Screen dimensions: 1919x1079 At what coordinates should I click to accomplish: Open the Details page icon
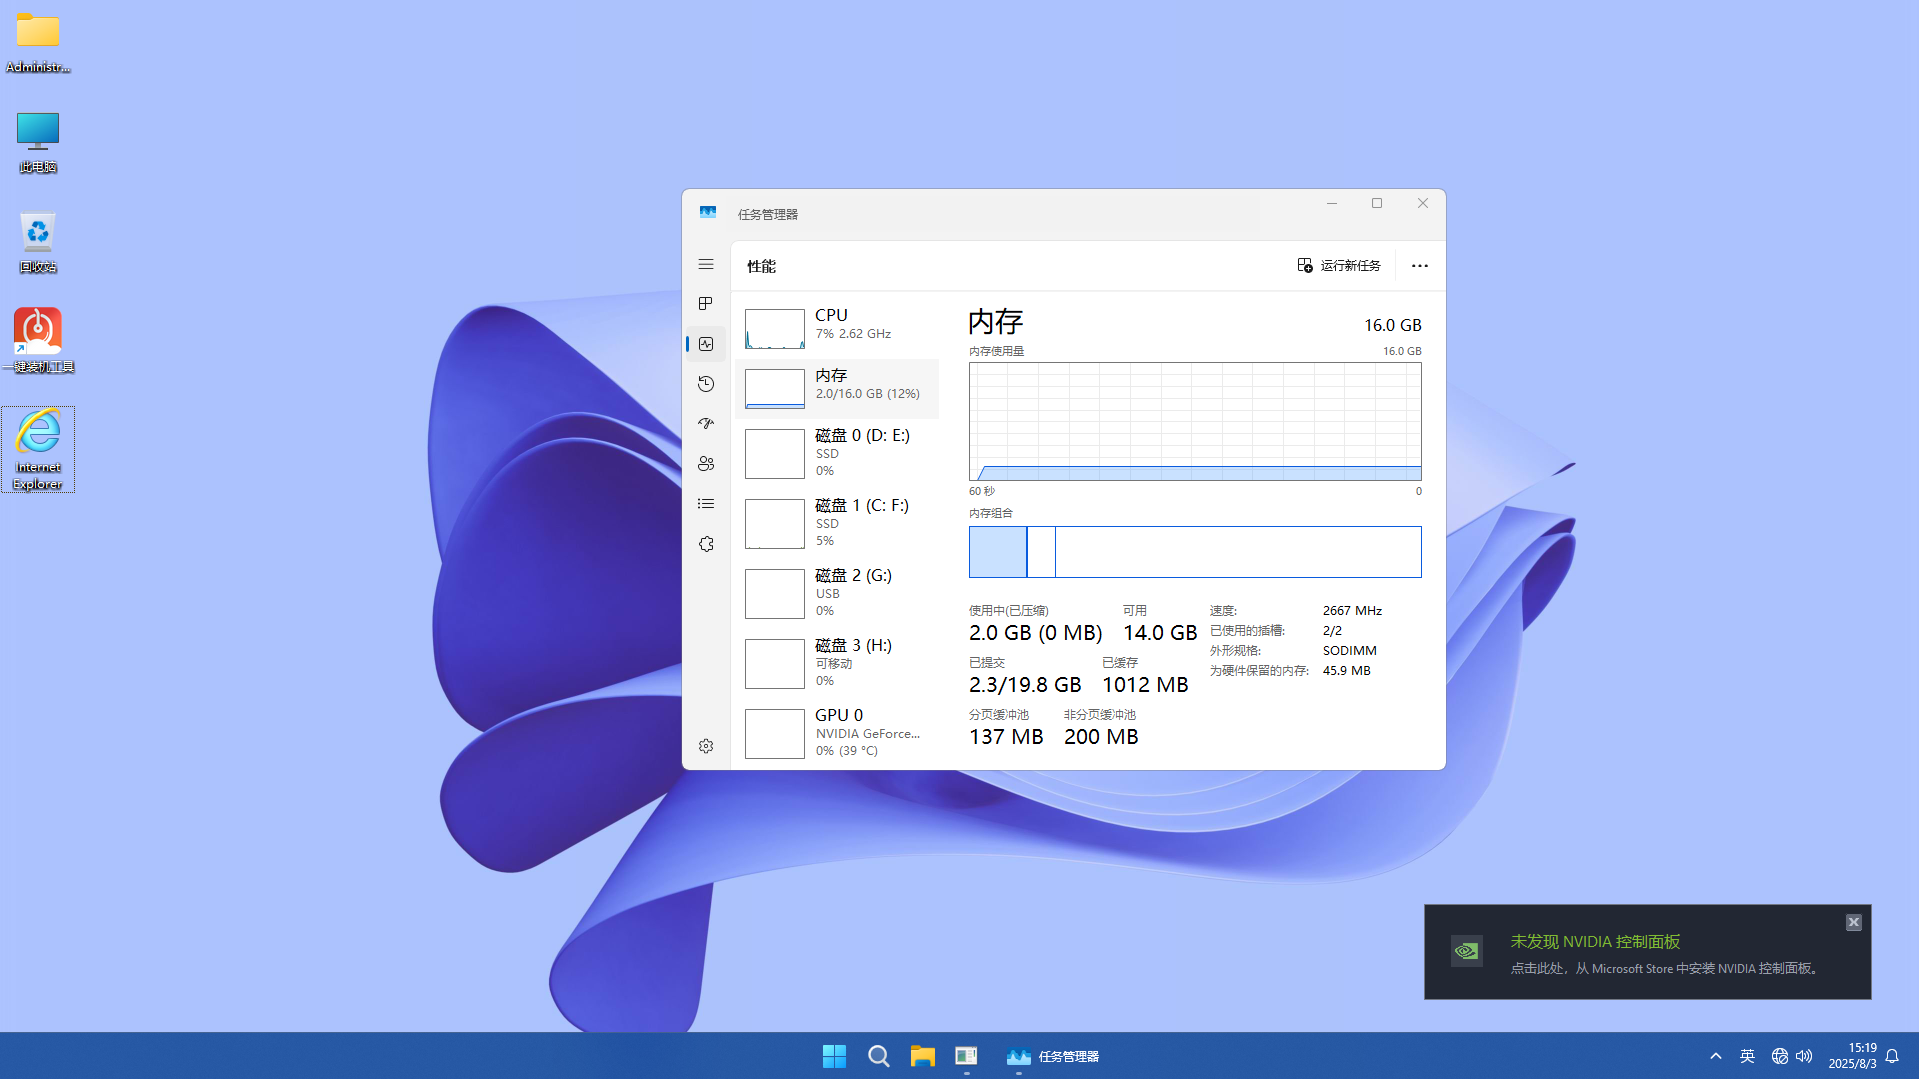click(x=706, y=504)
